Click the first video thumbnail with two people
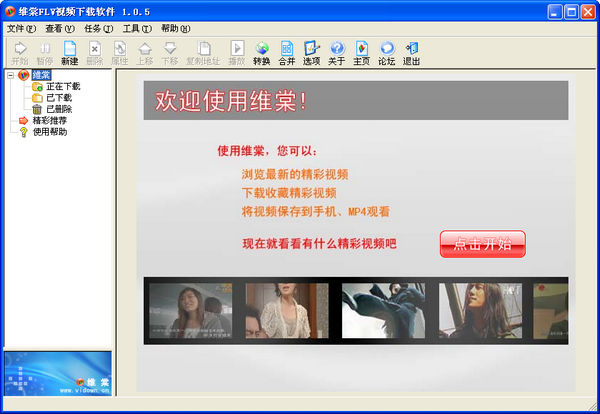Viewport: 600px width, 414px height. [x=191, y=311]
